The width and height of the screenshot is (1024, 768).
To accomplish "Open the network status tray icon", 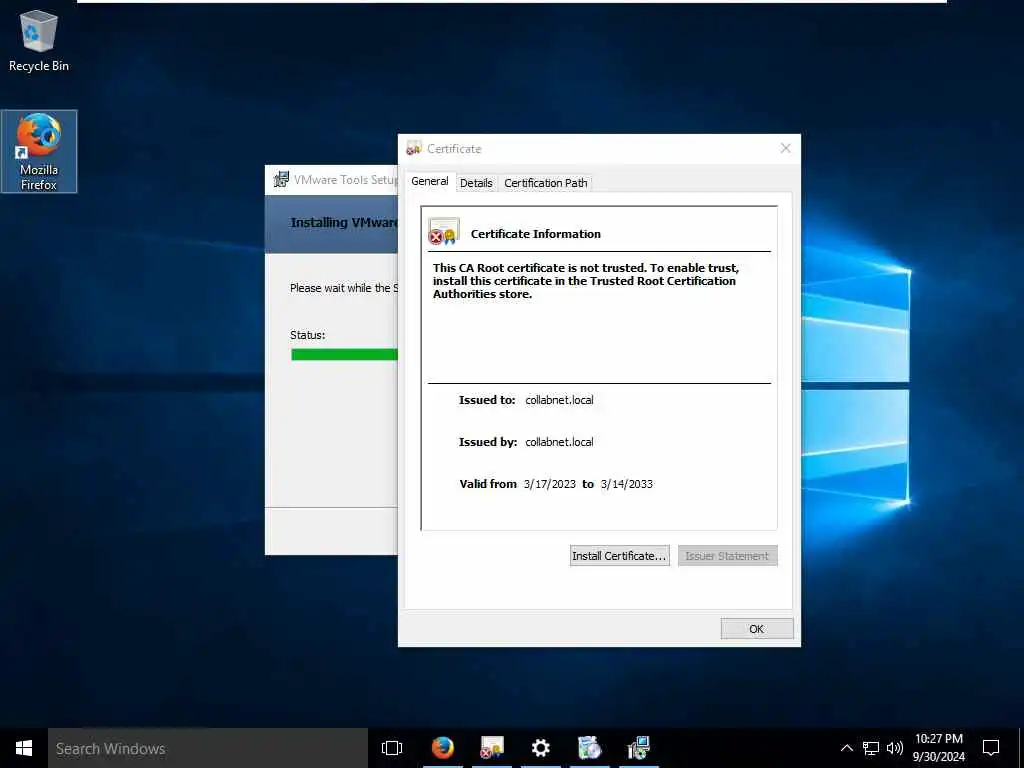I will point(871,748).
